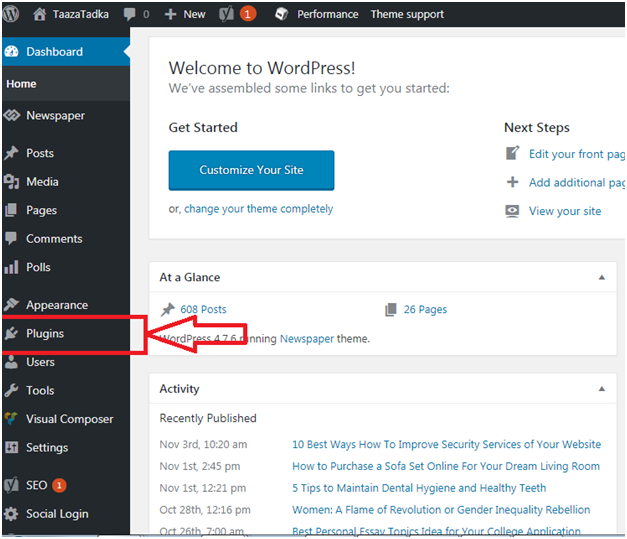Viewport: 627px width, 539px height.
Task: Click View your site link
Action: [x=565, y=211]
